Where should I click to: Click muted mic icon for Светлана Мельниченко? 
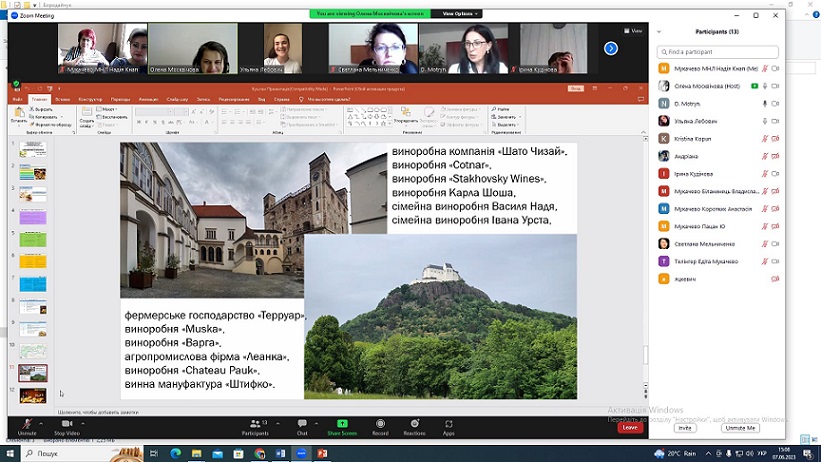[764, 244]
